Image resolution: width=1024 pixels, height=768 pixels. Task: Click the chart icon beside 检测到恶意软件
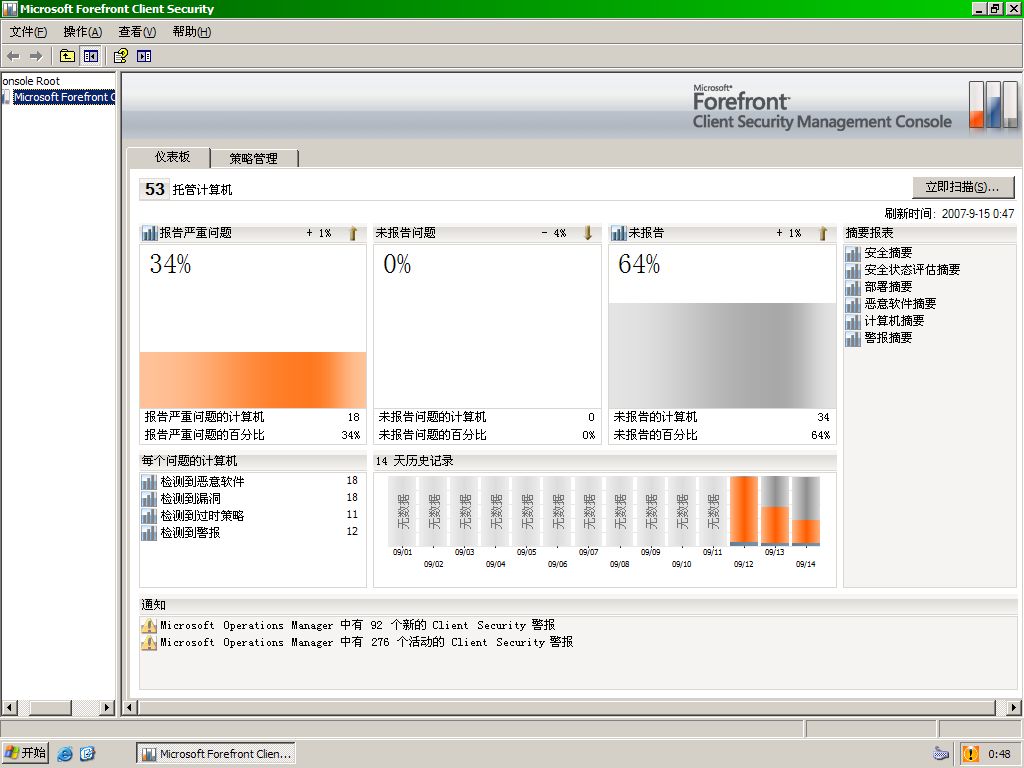coord(149,482)
